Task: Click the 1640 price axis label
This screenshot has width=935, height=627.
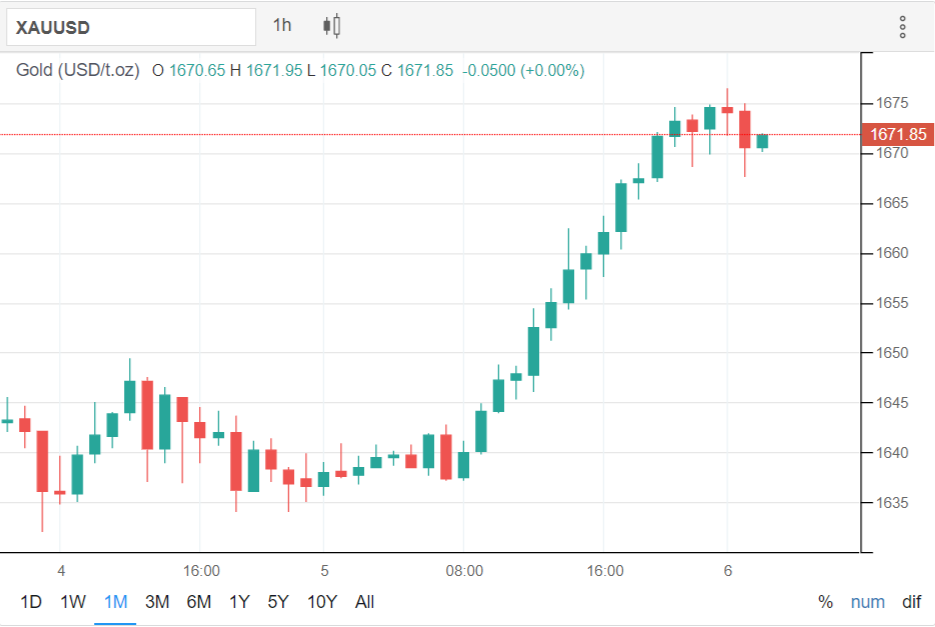Action: tap(891, 453)
